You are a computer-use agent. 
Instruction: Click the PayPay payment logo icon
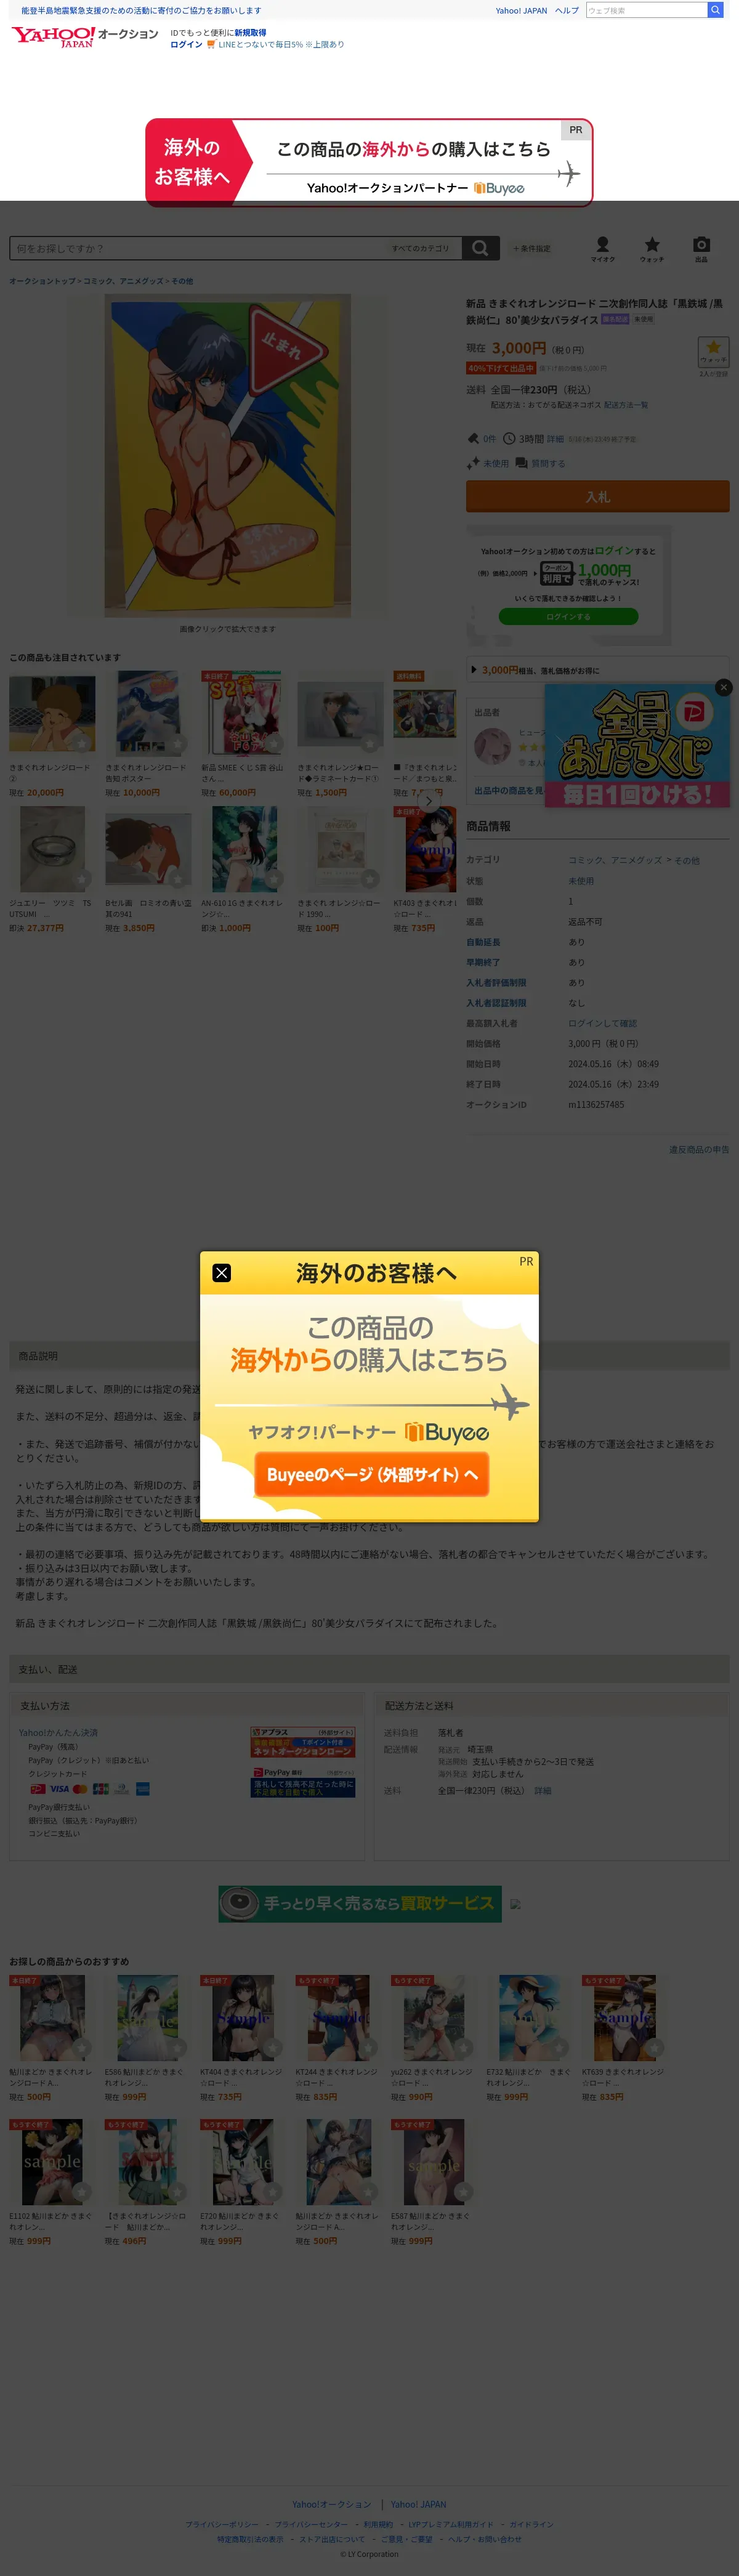[37, 1789]
